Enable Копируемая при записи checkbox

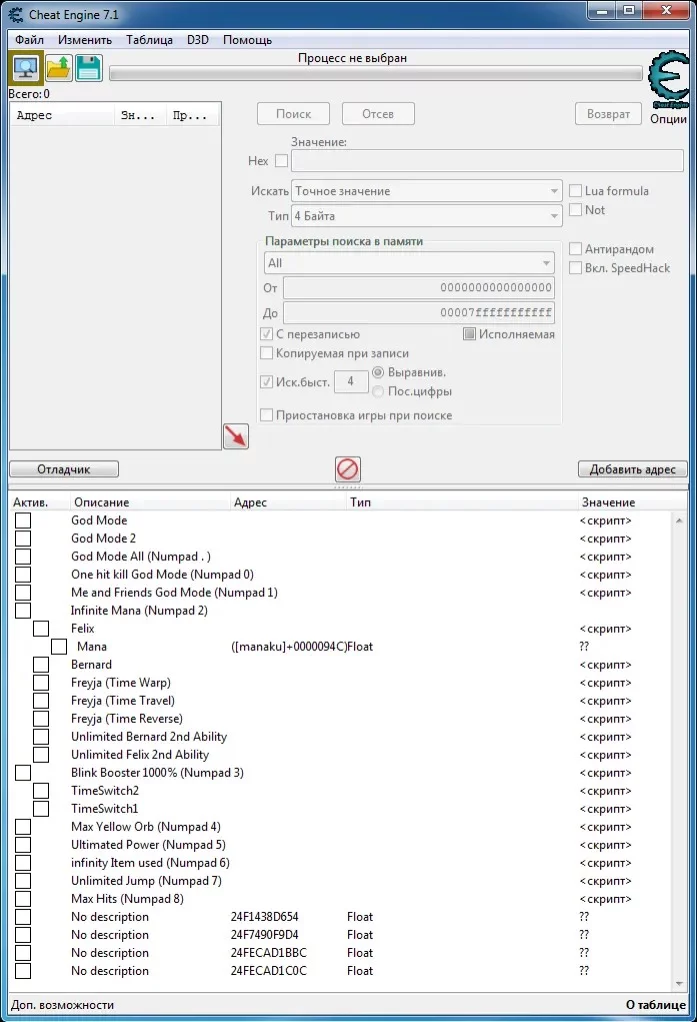click(266, 353)
